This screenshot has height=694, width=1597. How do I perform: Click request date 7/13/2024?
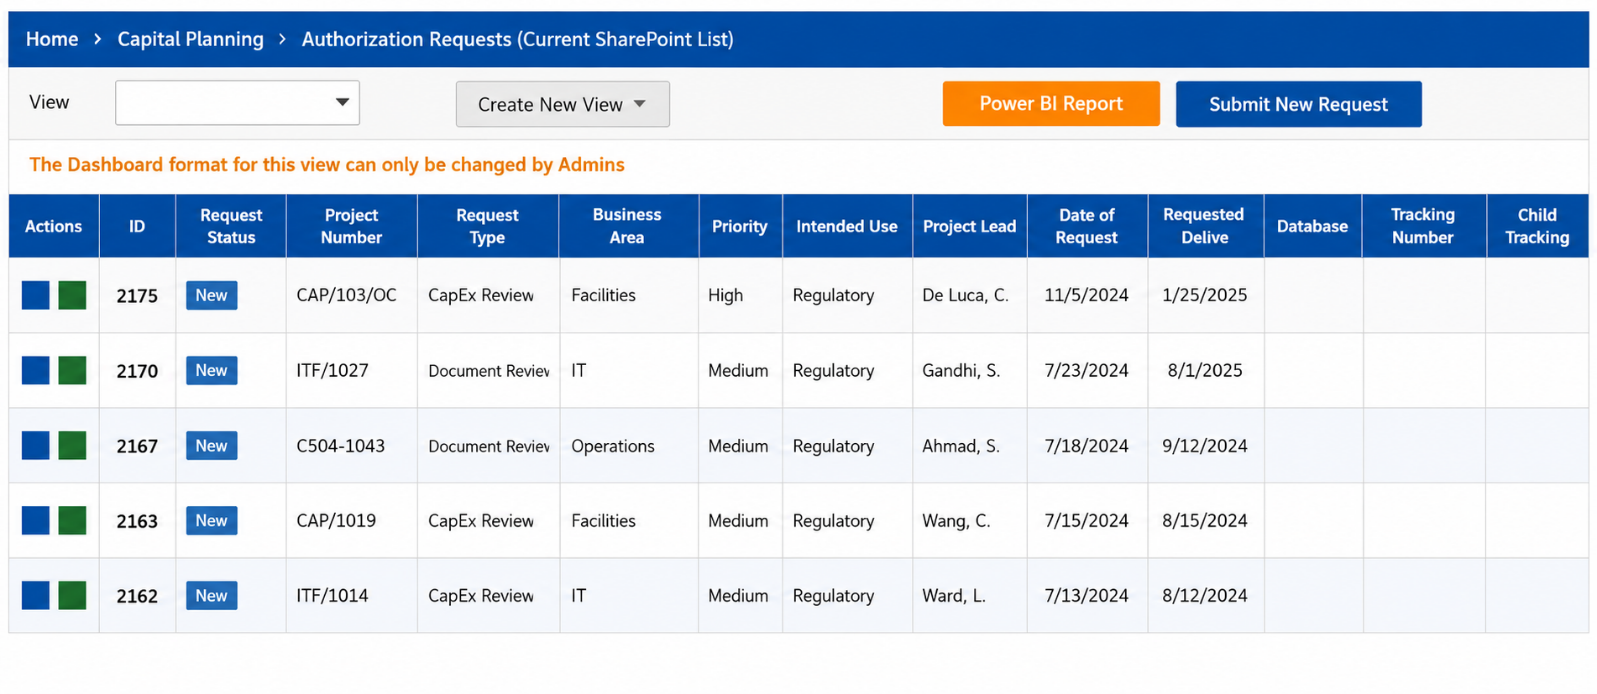pyautogui.click(x=1086, y=596)
